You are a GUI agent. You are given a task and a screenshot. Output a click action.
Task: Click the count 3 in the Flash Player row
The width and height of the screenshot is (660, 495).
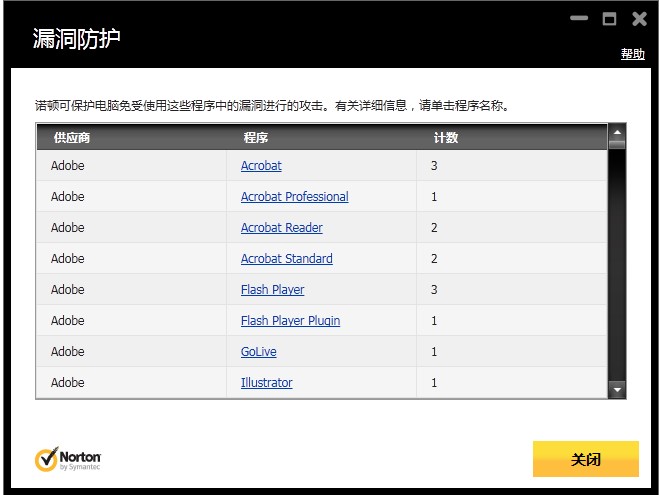pyautogui.click(x=434, y=290)
